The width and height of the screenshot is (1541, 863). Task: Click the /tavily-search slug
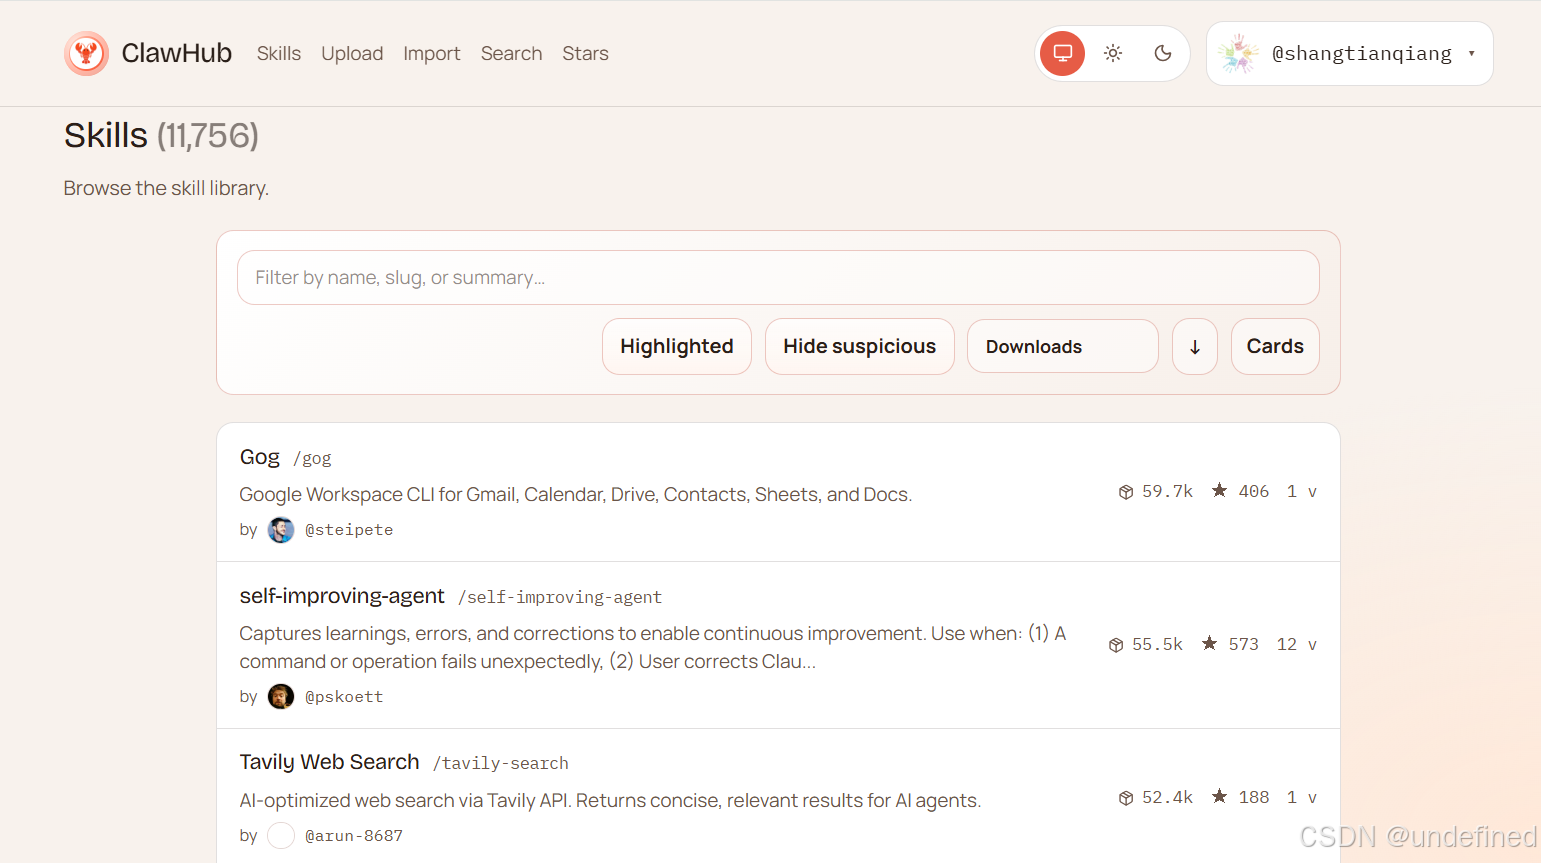click(500, 763)
